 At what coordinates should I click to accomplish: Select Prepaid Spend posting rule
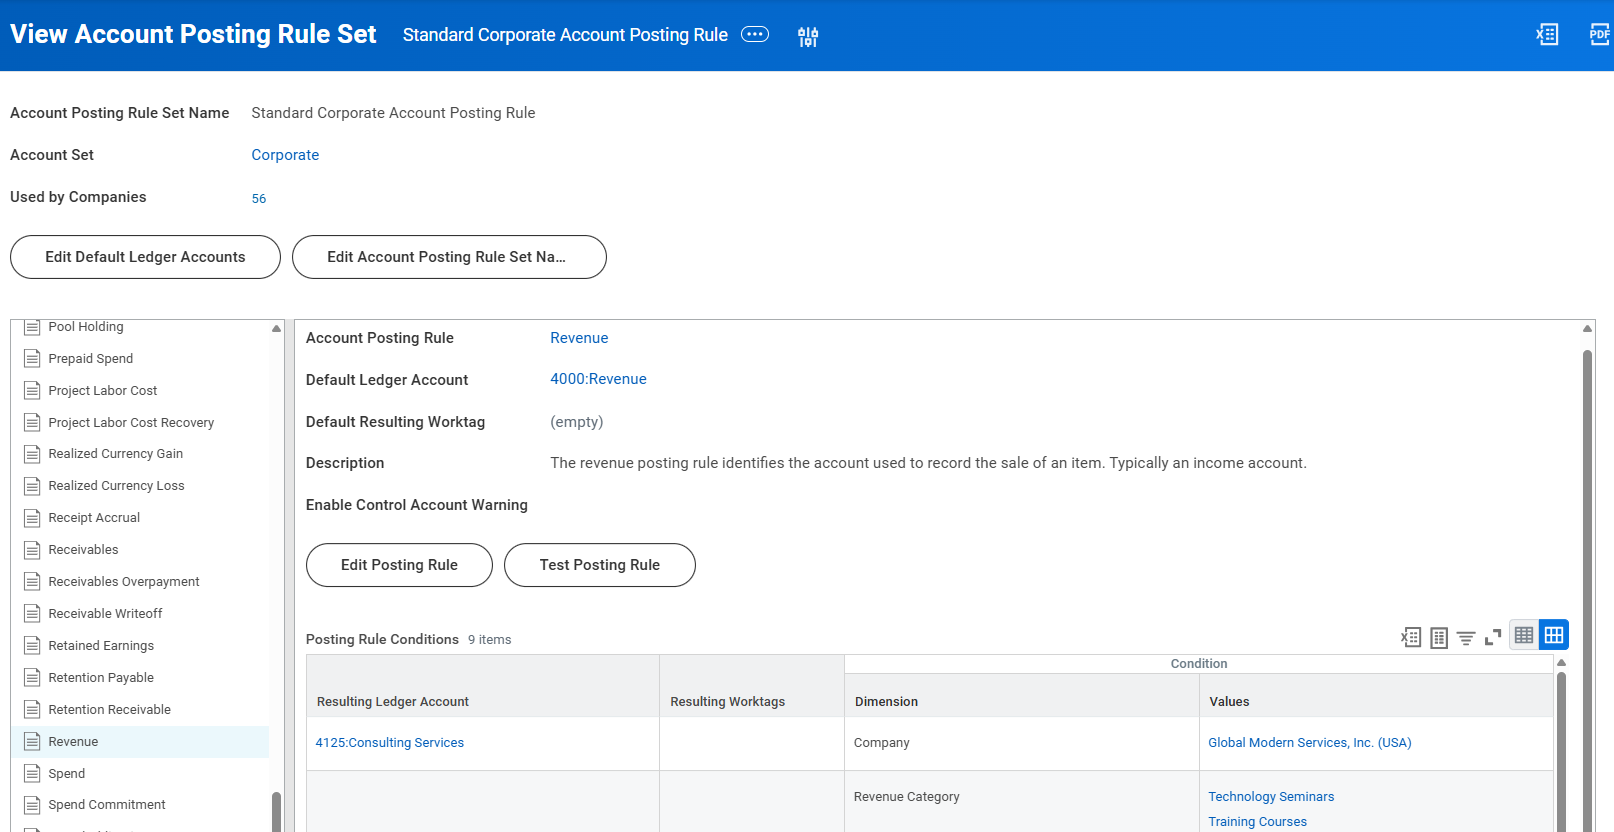[91, 359]
